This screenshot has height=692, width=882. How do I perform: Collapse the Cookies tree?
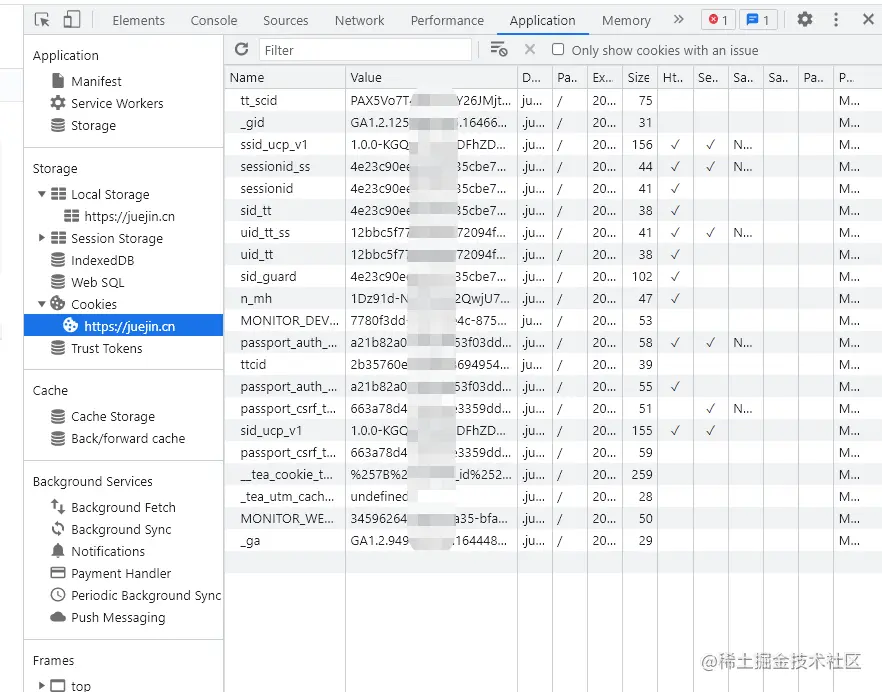[x=41, y=304]
